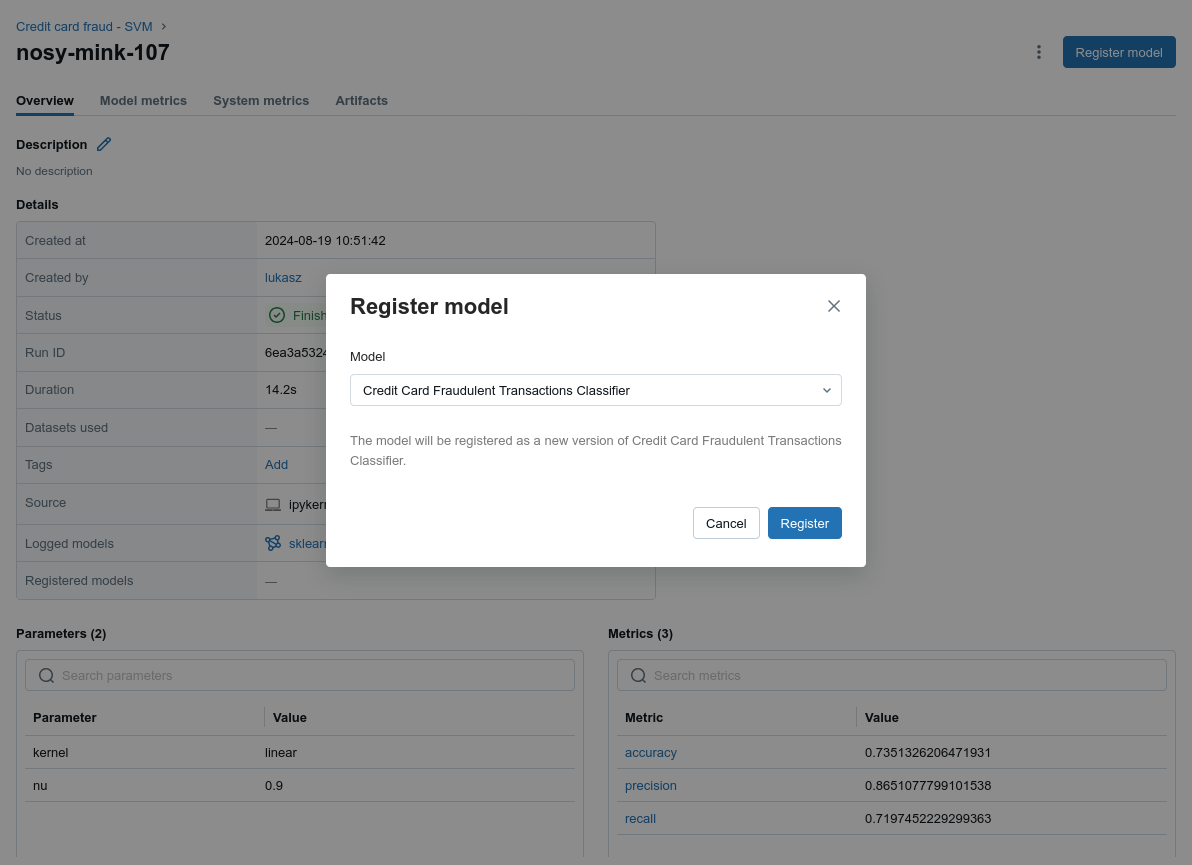Click the Registered models row label
This screenshot has width=1192, height=865.
(x=79, y=580)
